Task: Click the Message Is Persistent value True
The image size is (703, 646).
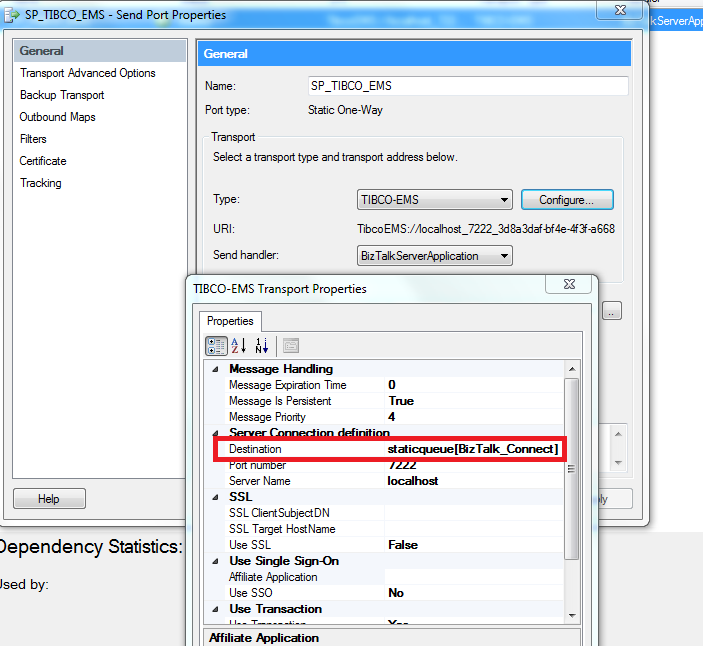Action: [401, 401]
